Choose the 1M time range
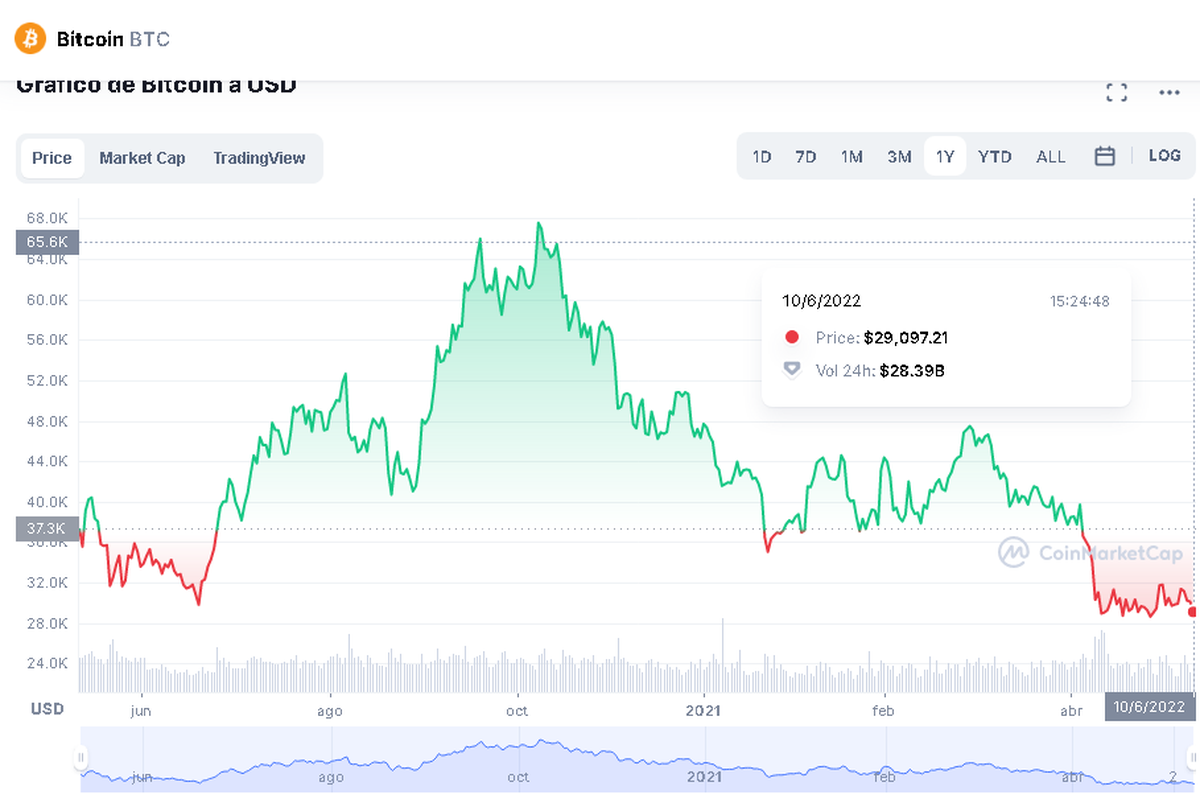Image resolution: width=1200 pixels, height=807 pixels. click(851, 157)
